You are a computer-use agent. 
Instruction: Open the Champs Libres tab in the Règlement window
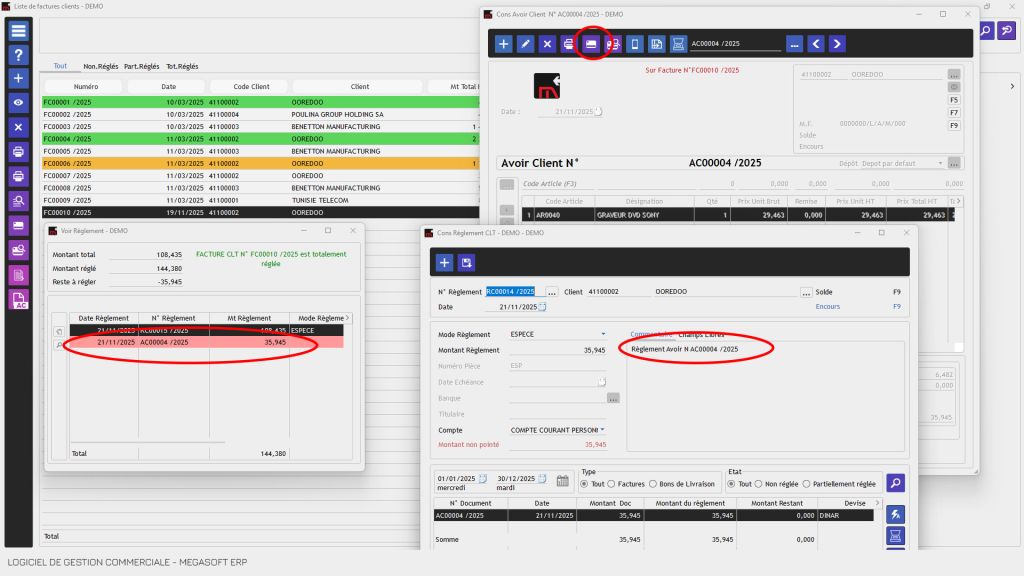tap(701, 334)
